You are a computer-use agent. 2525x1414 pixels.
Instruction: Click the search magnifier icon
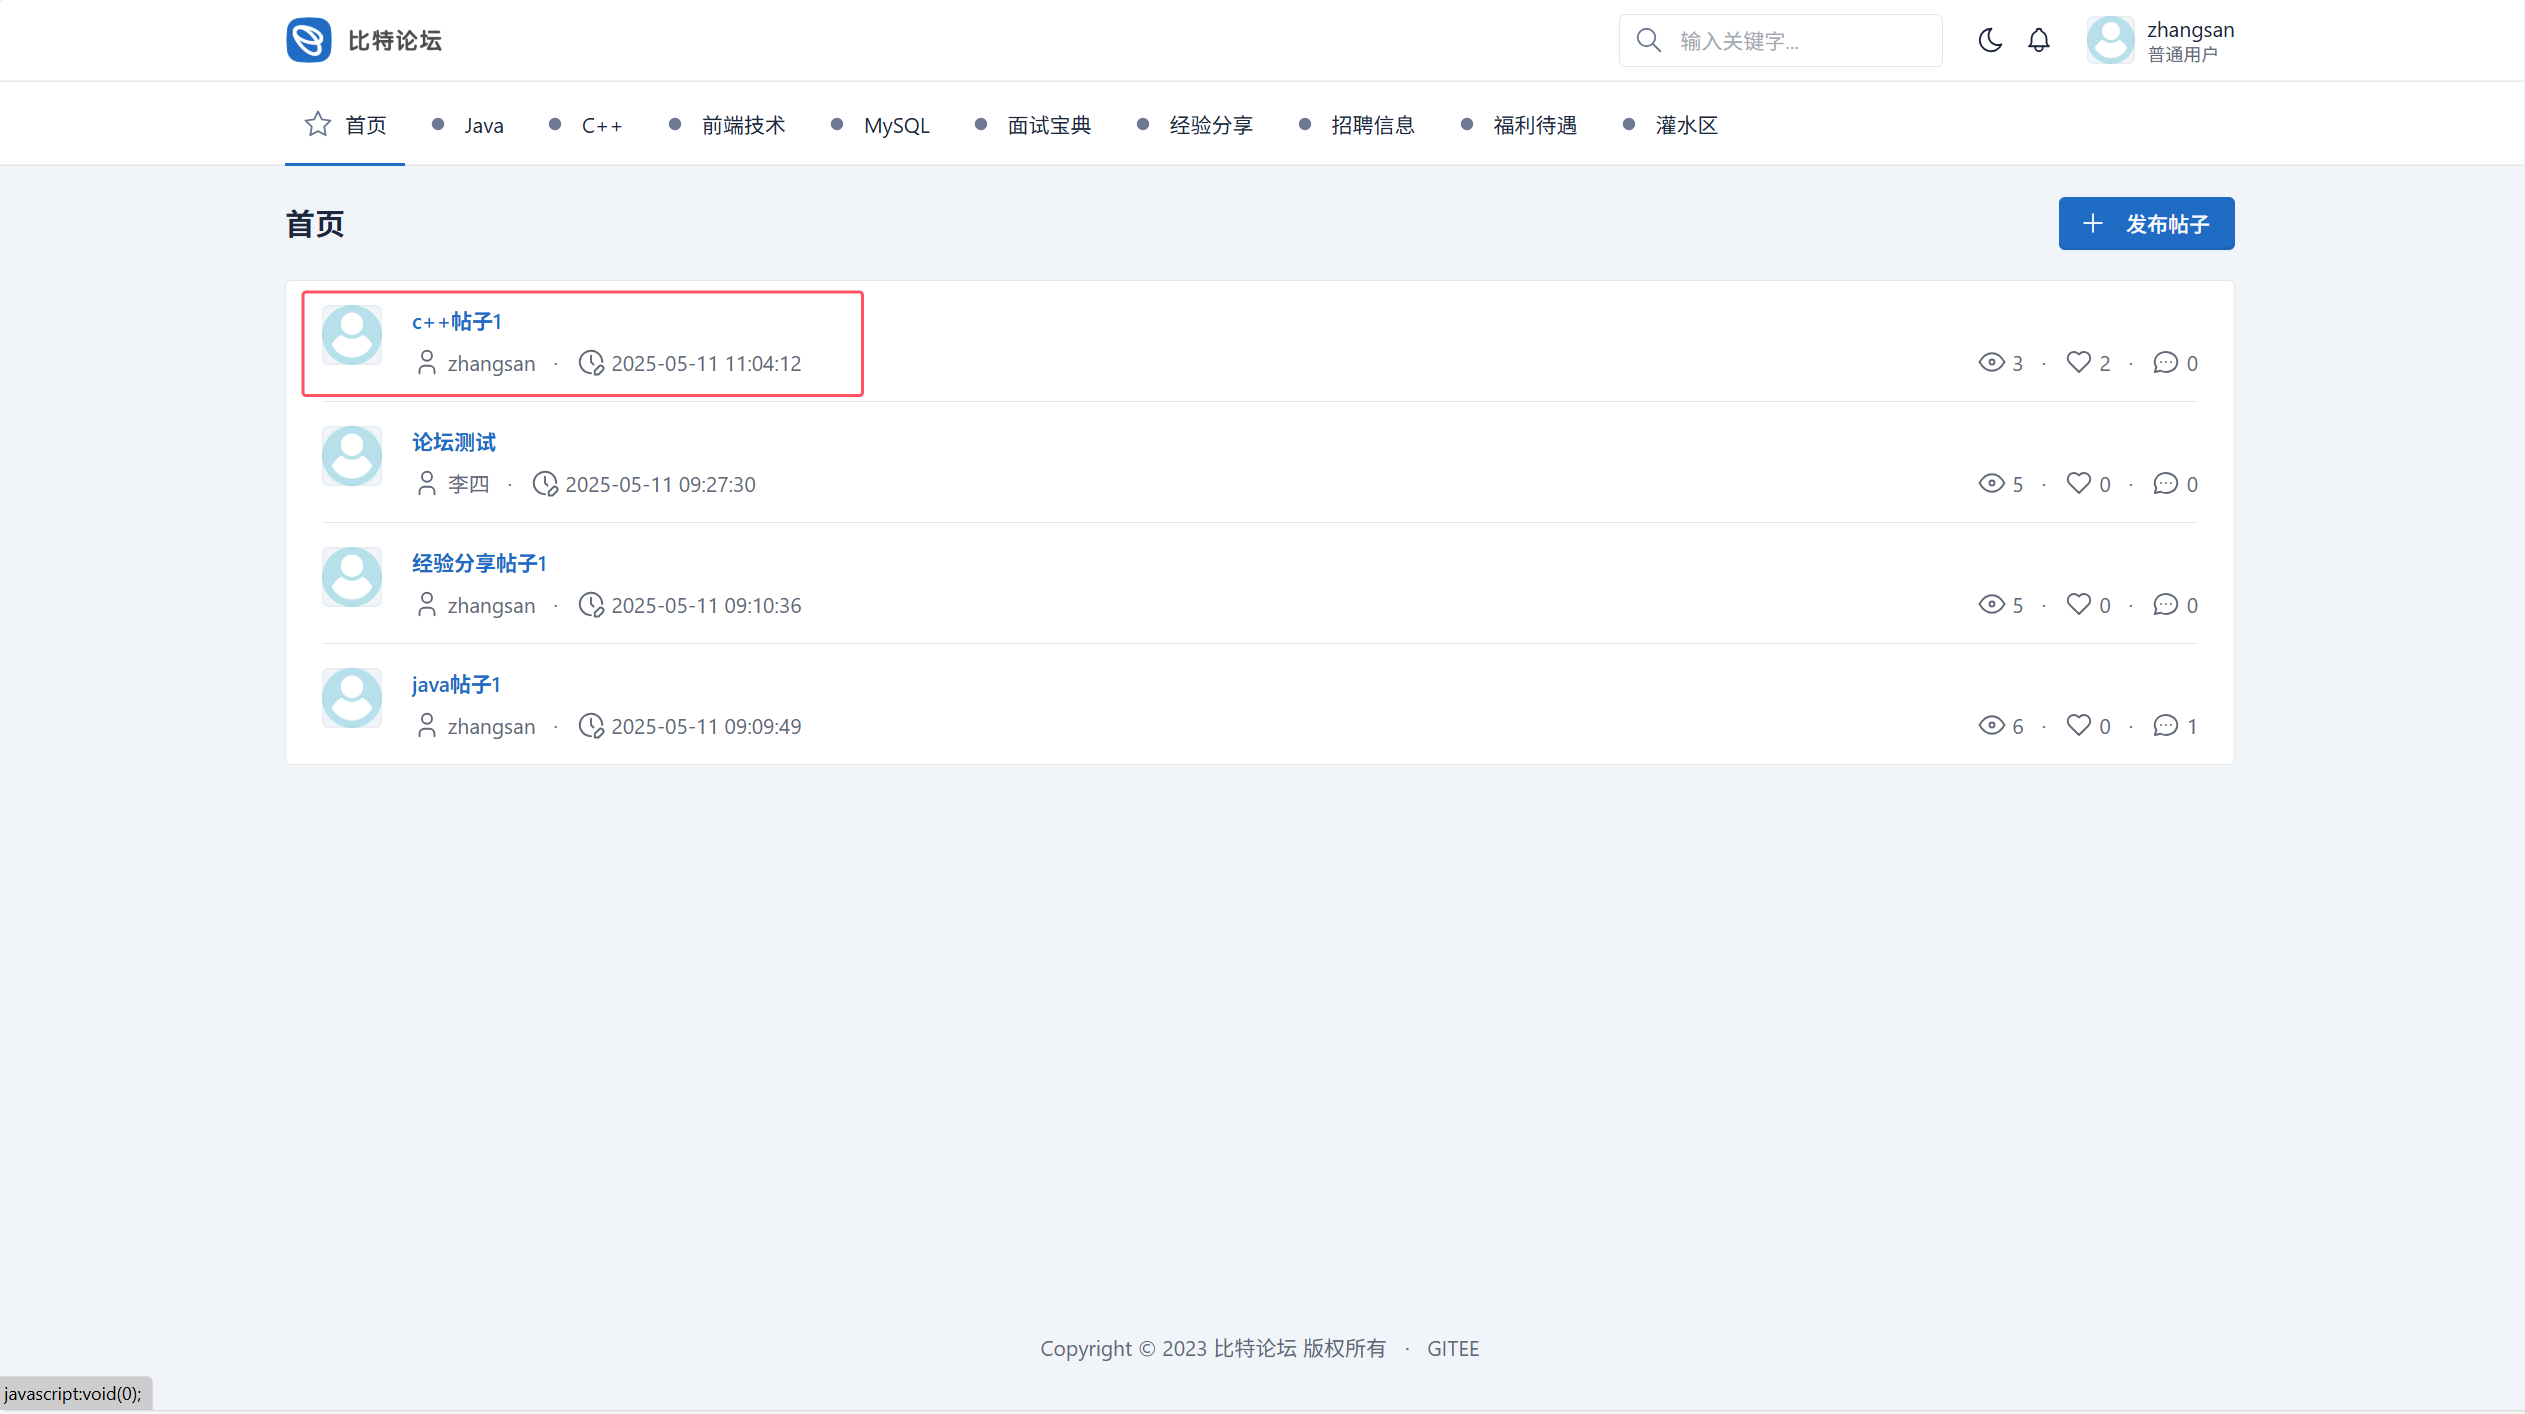pos(1648,40)
